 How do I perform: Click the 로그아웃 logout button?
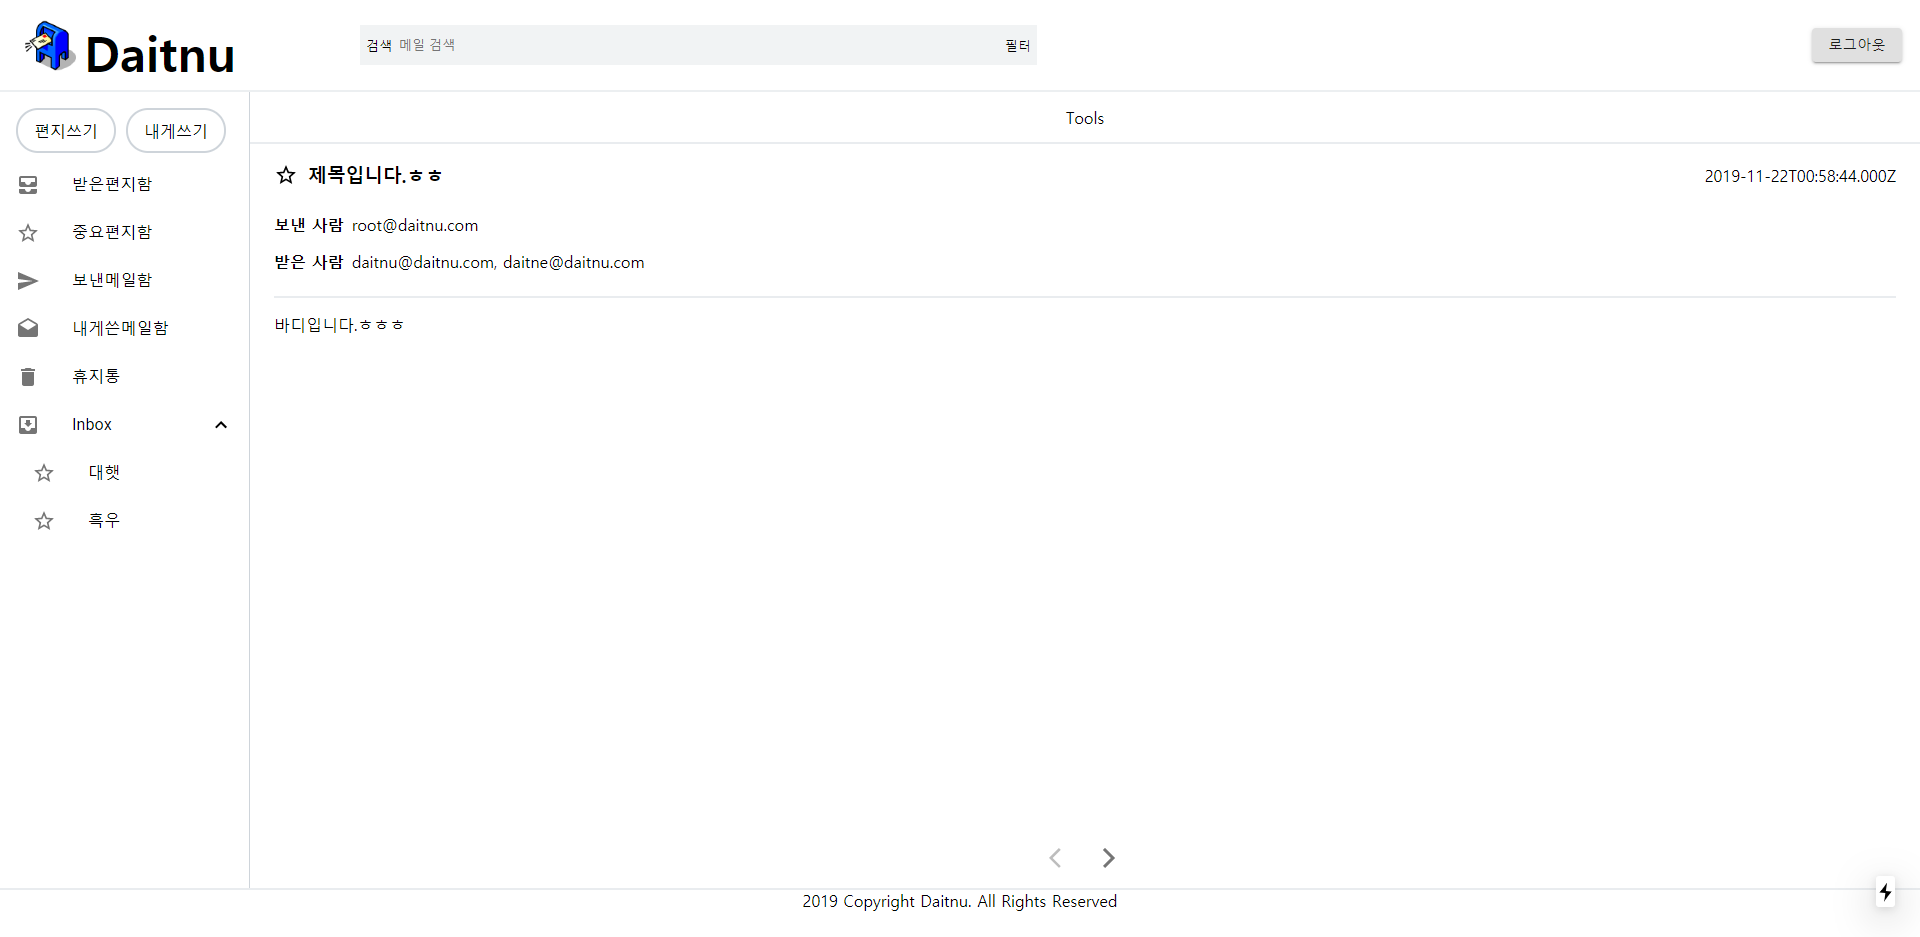coord(1857,44)
